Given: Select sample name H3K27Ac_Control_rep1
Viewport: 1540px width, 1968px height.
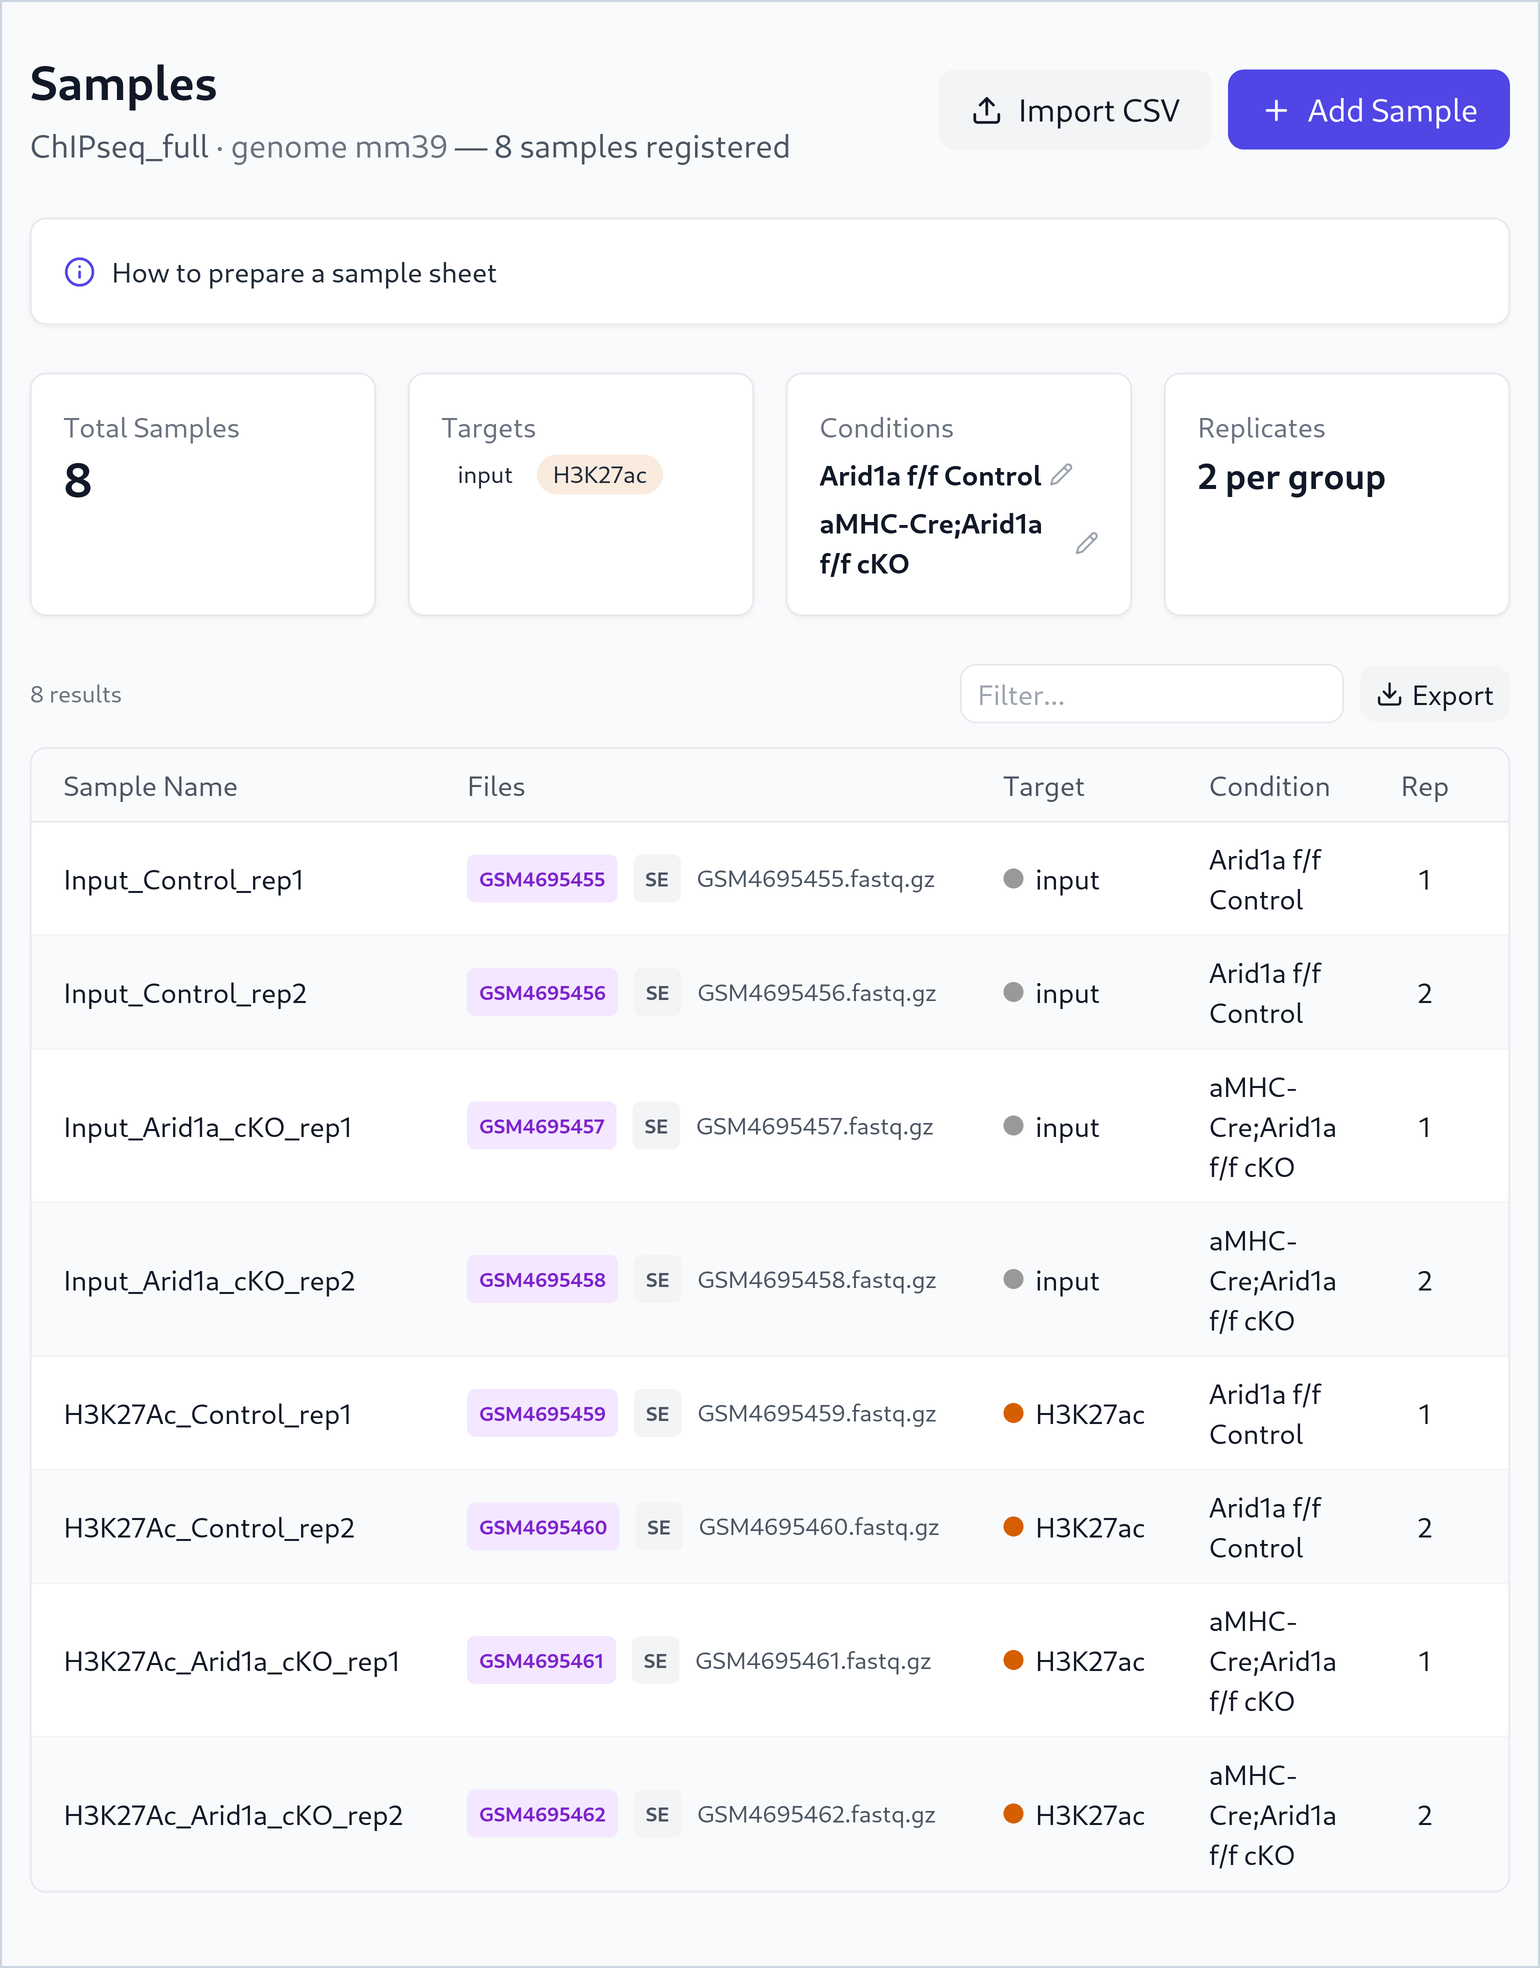Looking at the screenshot, I should [x=208, y=1415].
